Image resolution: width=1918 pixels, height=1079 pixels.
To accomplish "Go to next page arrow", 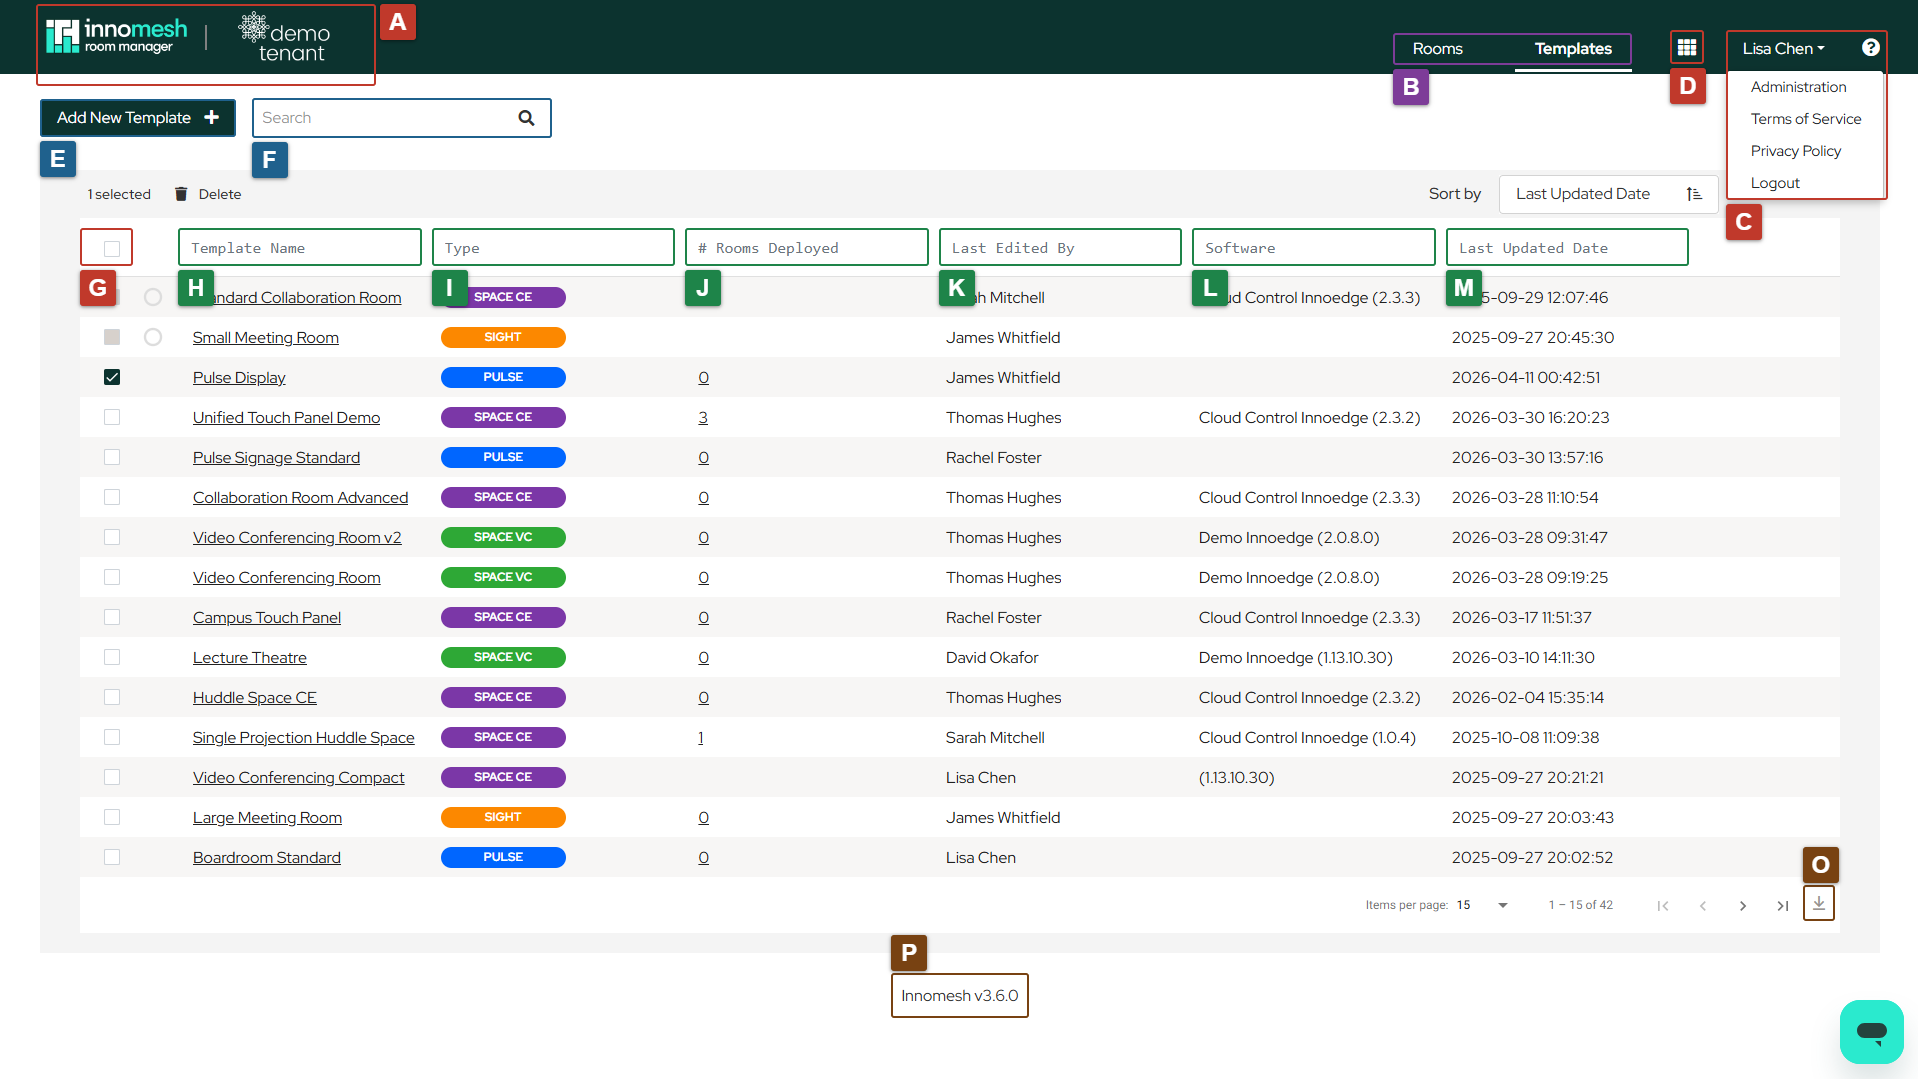I will pos(1743,905).
